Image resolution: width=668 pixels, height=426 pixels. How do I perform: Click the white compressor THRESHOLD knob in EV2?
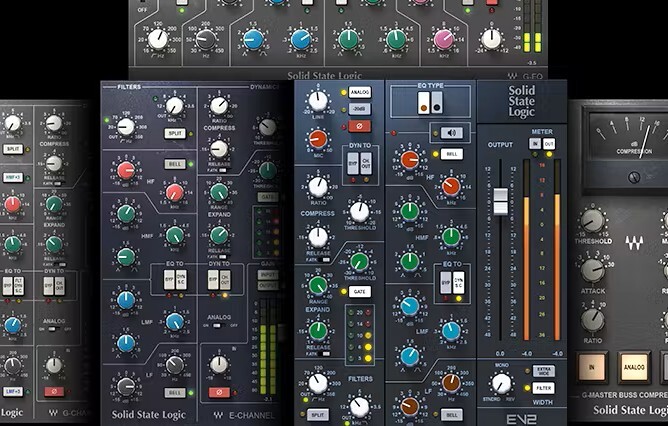[360, 212]
